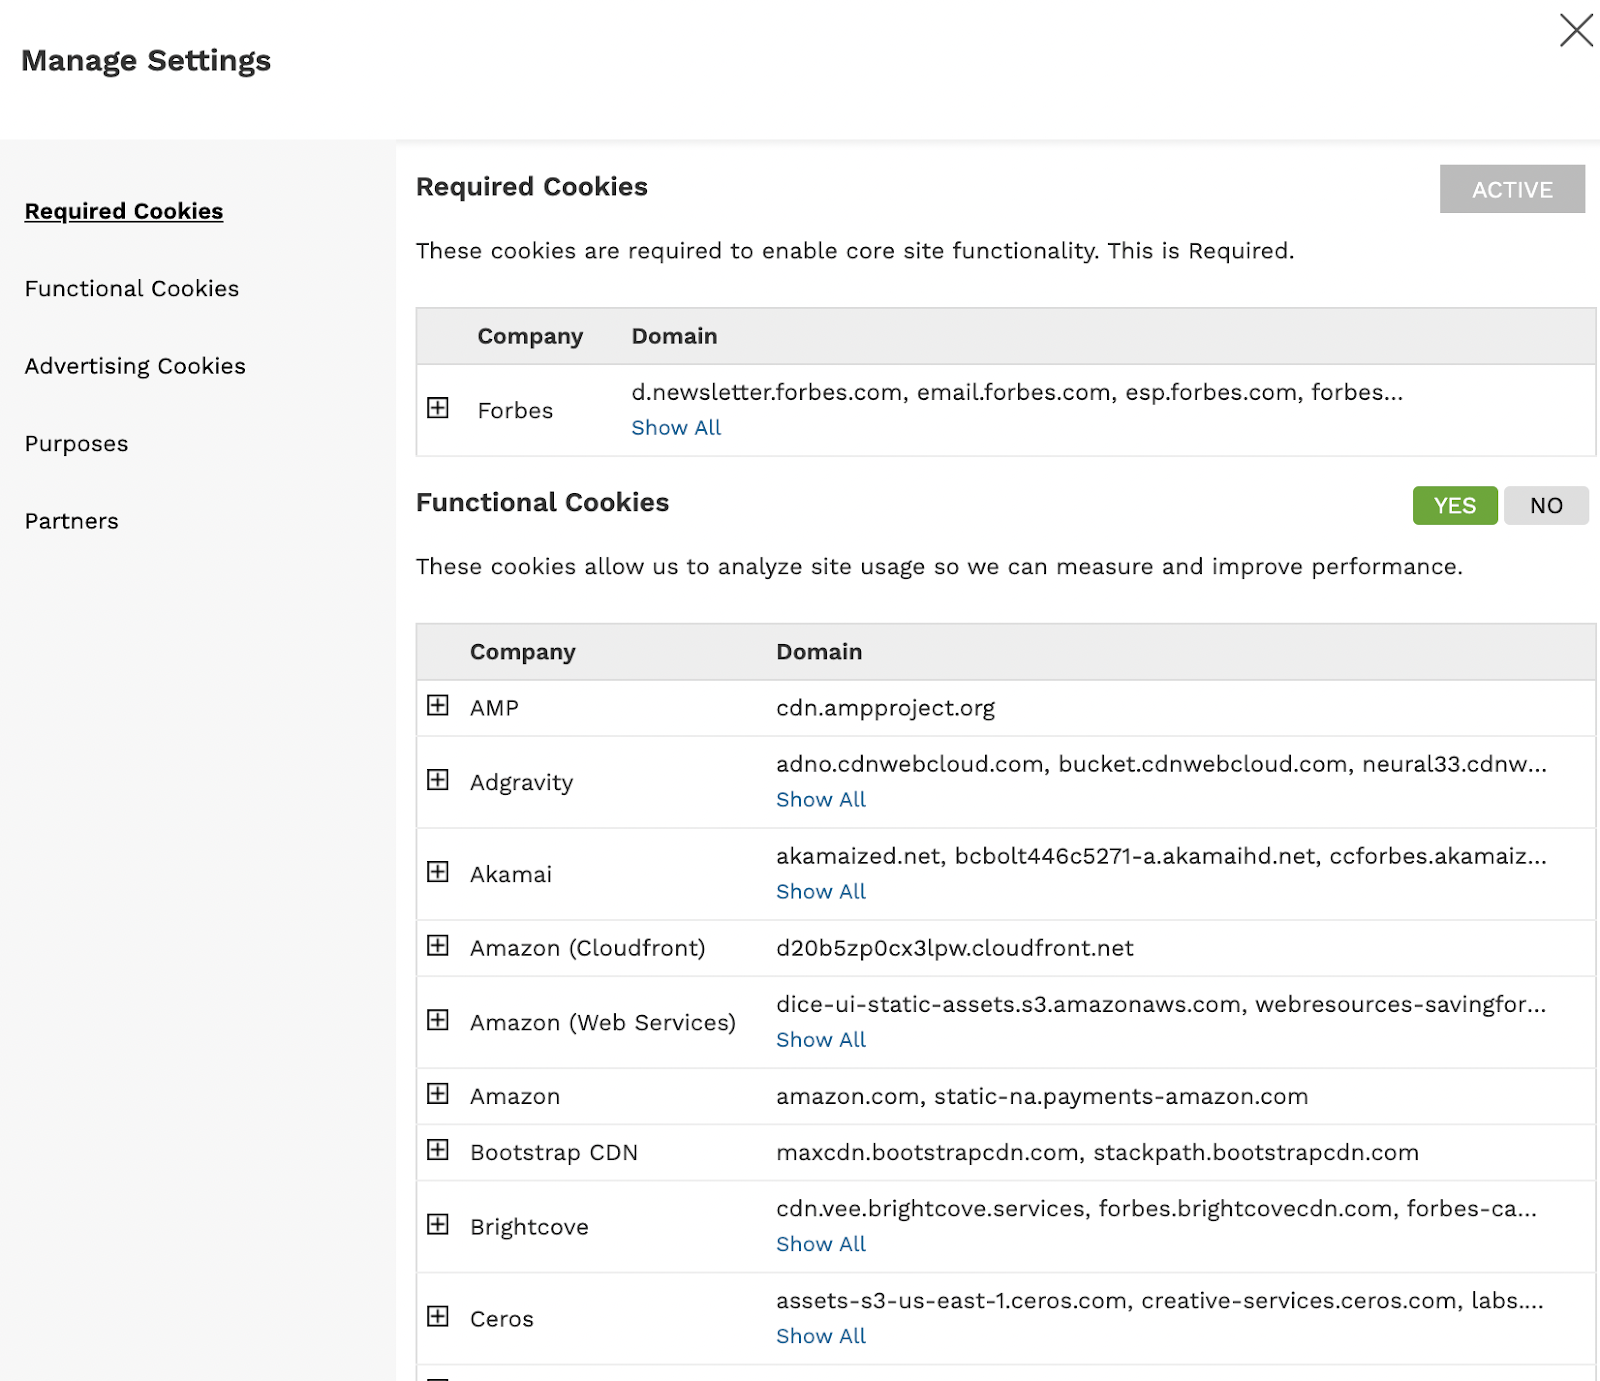
Task: Enable Functional Cookies with YES
Action: point(1454,506)
